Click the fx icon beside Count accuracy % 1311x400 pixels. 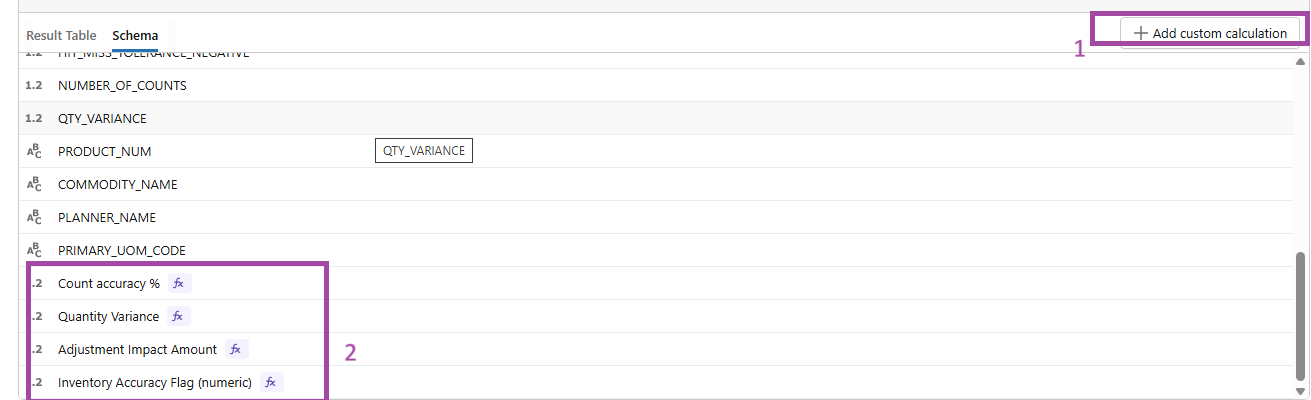click(179, 283)
